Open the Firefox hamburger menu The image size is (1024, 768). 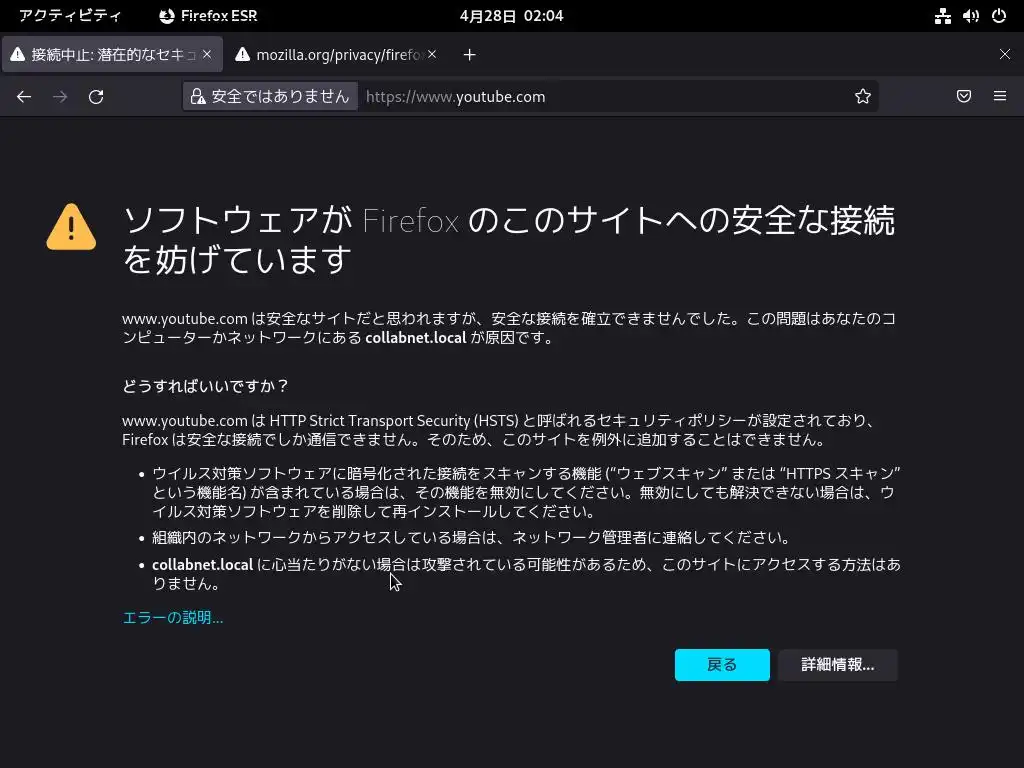[x=1000, y=97]
